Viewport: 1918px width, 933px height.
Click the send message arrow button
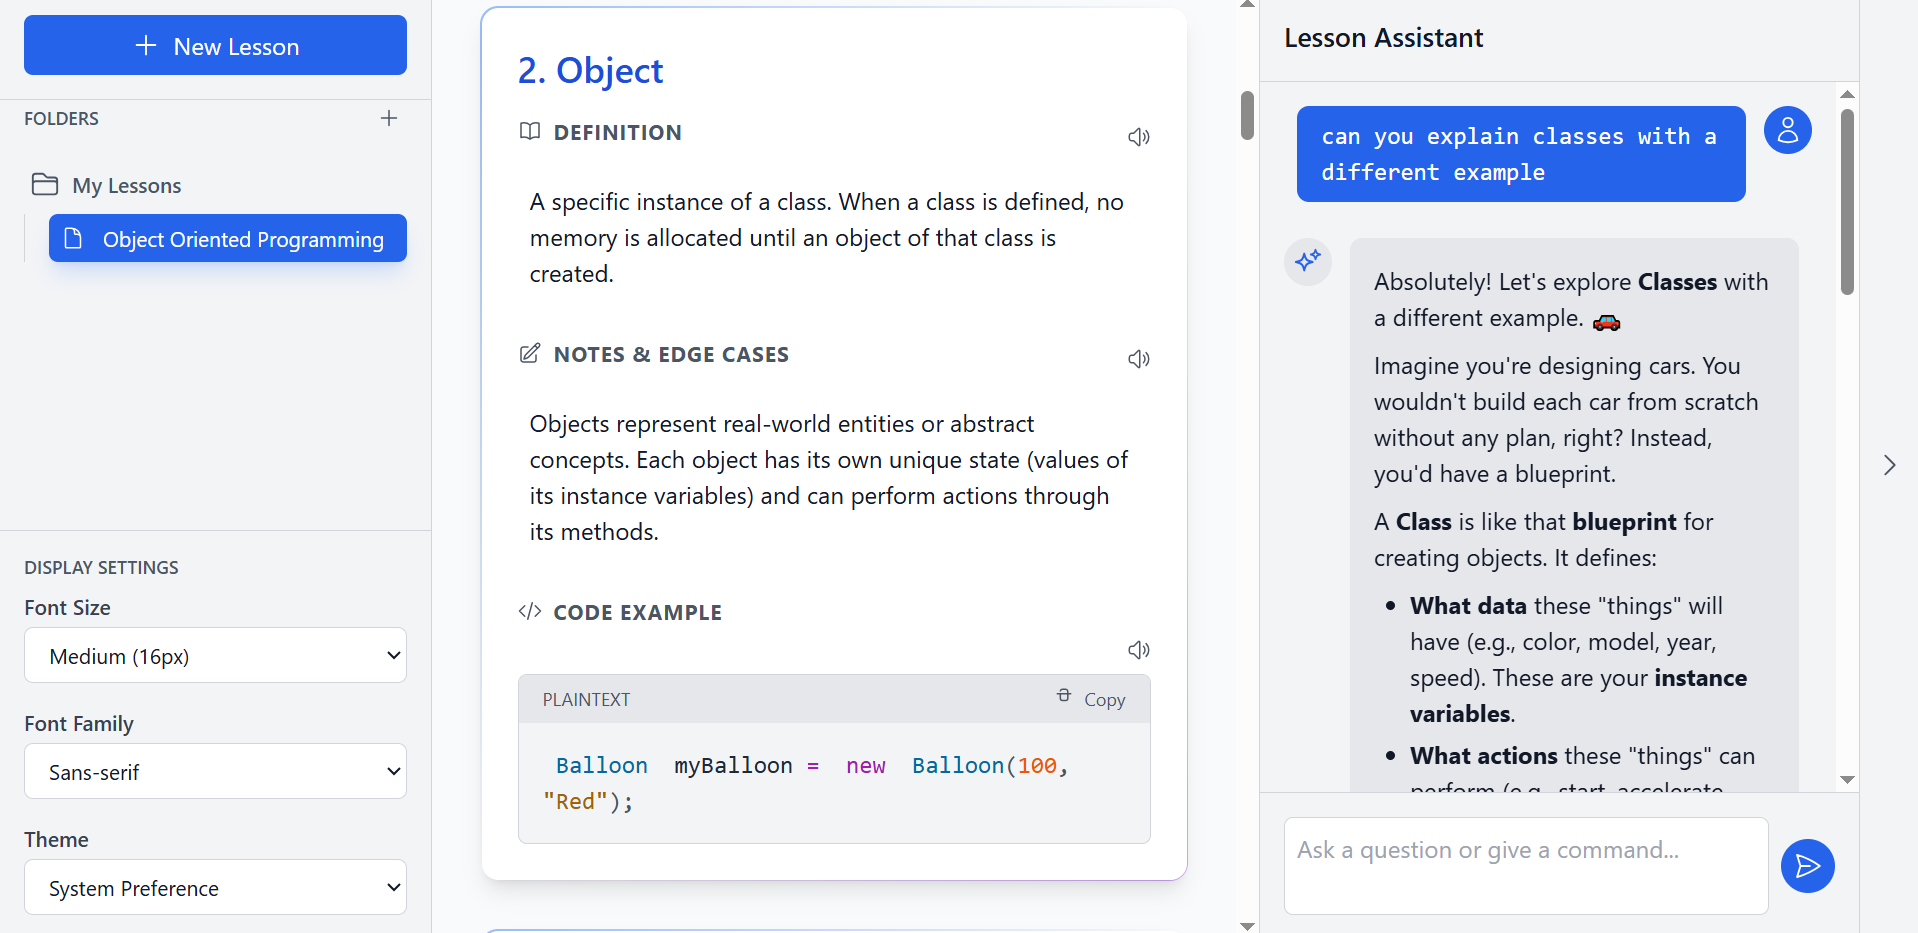[1807, 866]
